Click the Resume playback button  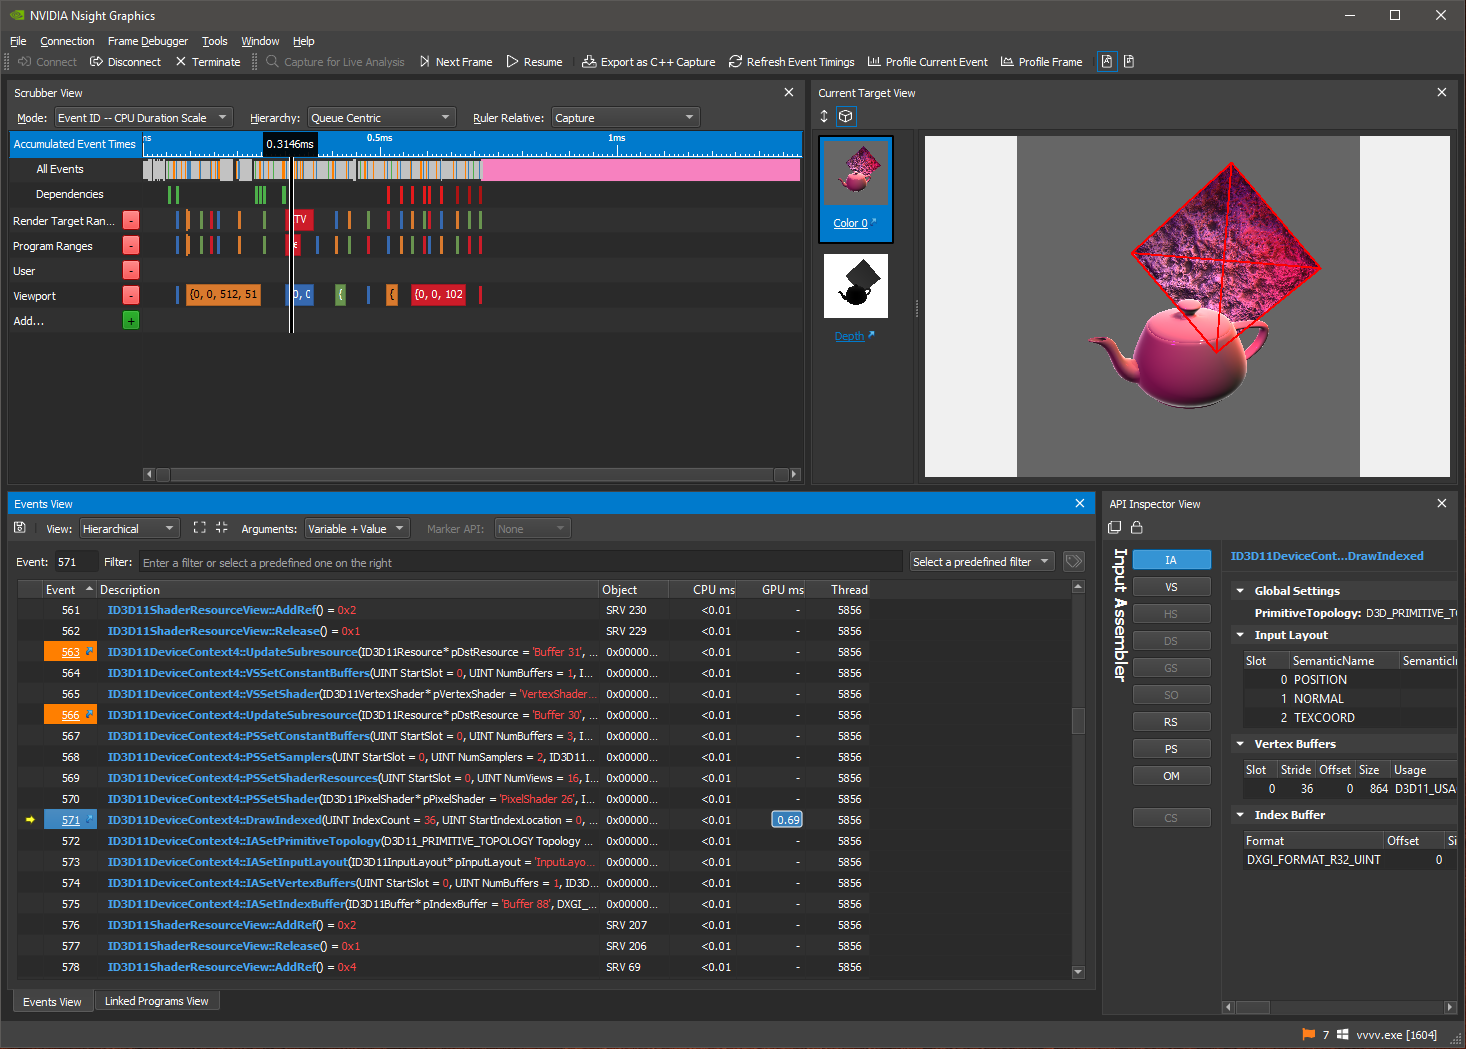pos(534,62)
